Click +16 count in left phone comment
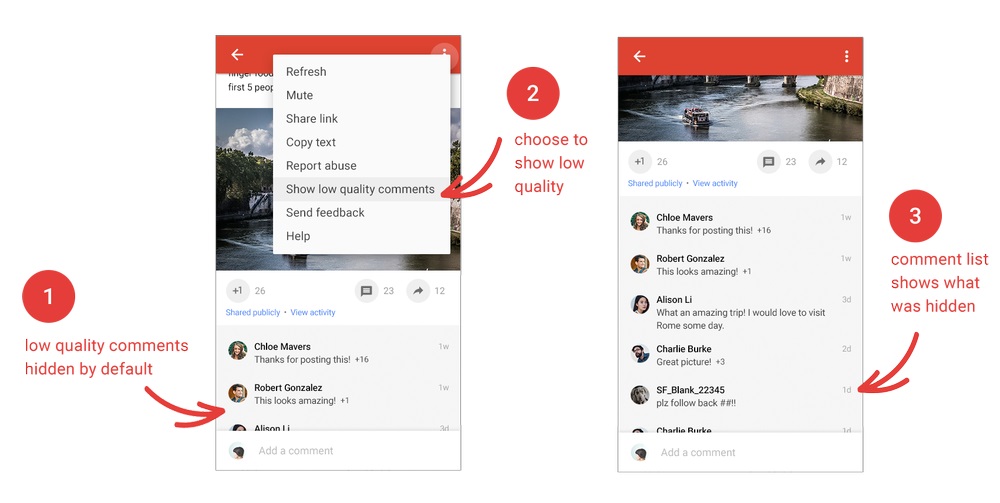1000x503 pixels. pos(362,360)
